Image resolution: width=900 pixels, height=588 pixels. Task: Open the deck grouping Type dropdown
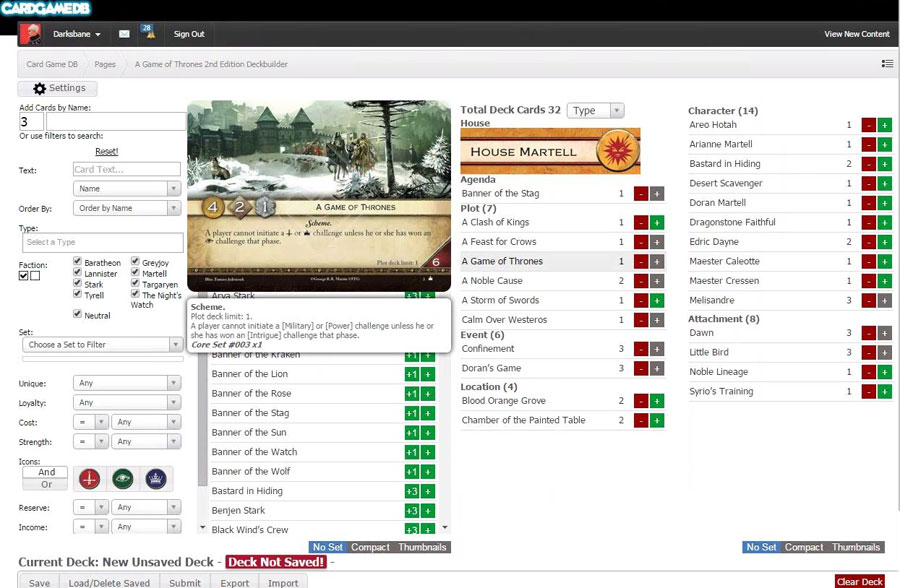point(595,111)
